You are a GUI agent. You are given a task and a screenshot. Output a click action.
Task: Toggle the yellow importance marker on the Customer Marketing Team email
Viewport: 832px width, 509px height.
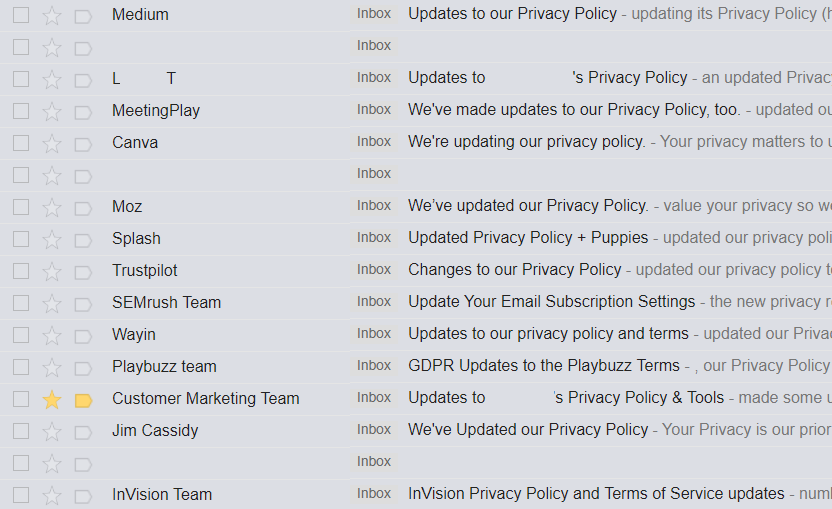[x=83, y=400]
